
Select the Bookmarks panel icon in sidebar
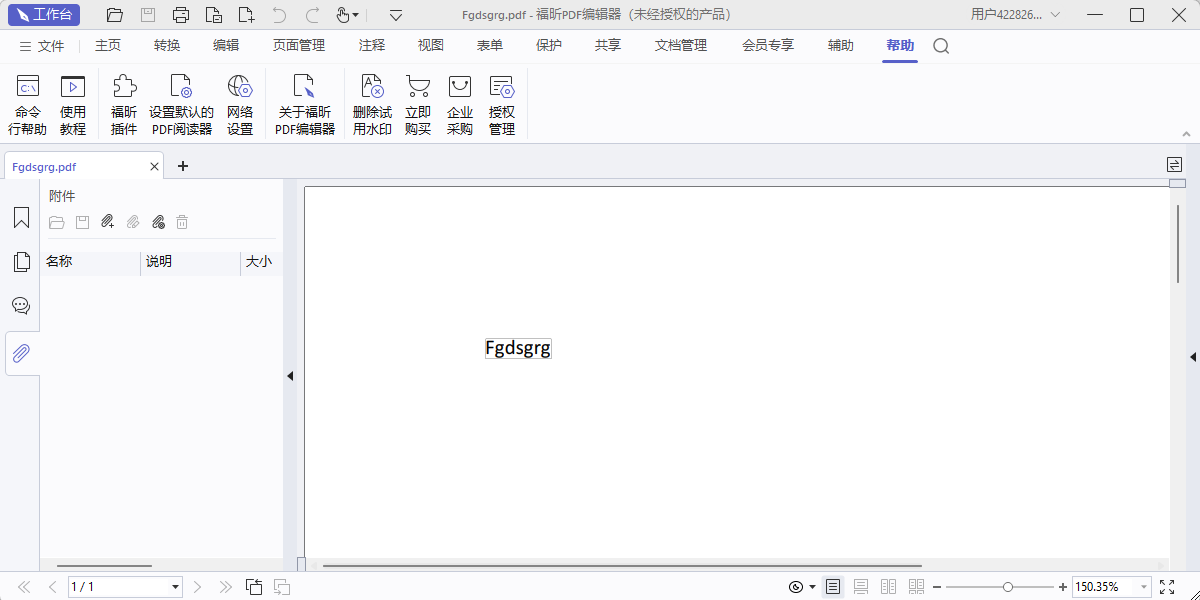point(21,217)
